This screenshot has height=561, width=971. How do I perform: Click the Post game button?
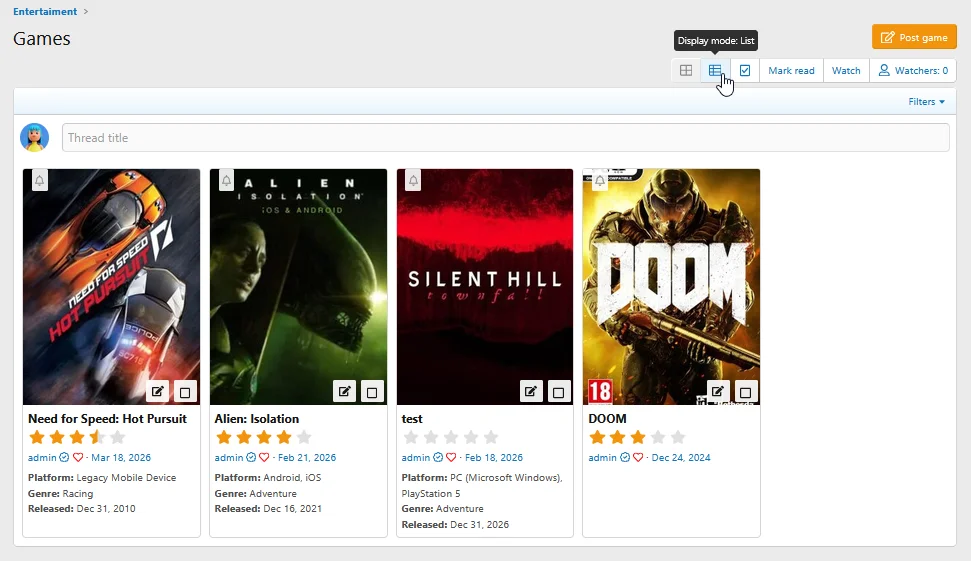coord(914,37)
